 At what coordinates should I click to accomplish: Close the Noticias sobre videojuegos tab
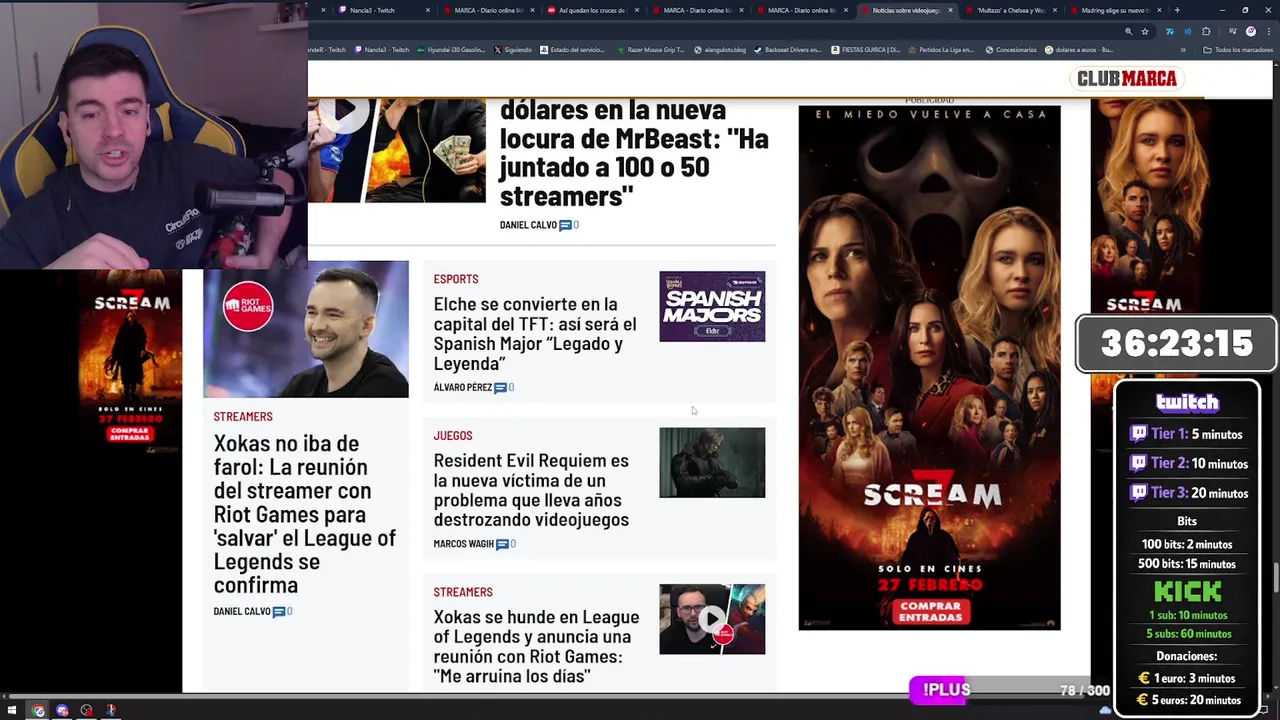click(950, 10)
